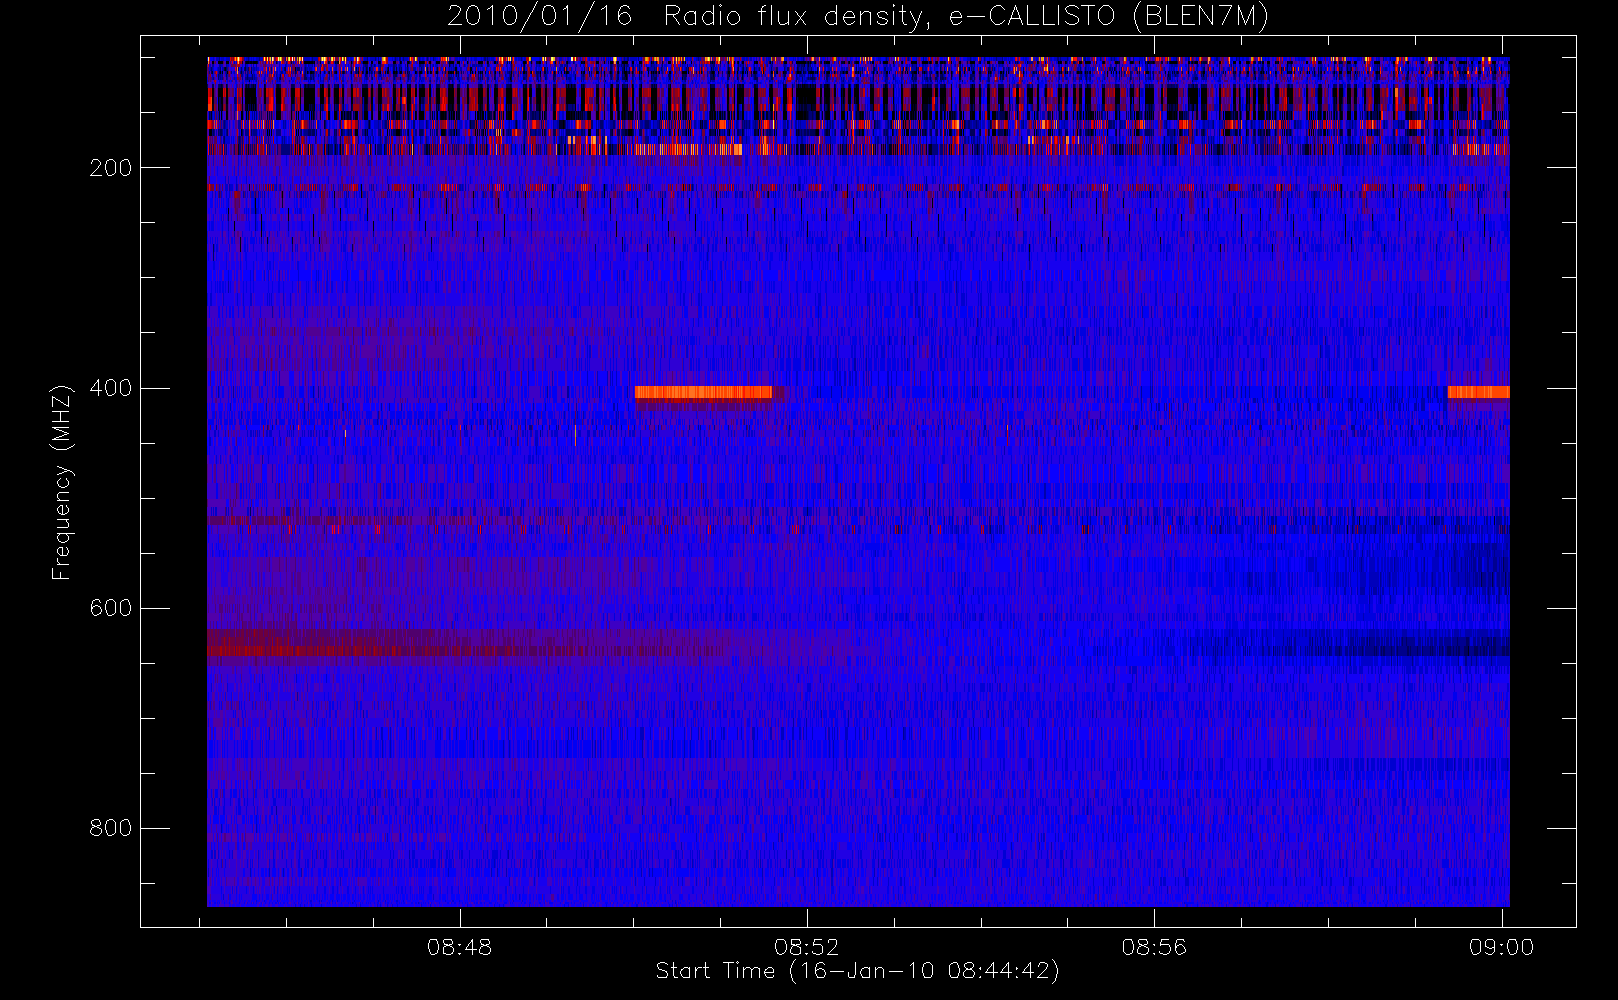1618x1000 pixels.
Task: Click the 'Start Time (16-Jan-10 08:44:42)' label
Action: [857, 971]
